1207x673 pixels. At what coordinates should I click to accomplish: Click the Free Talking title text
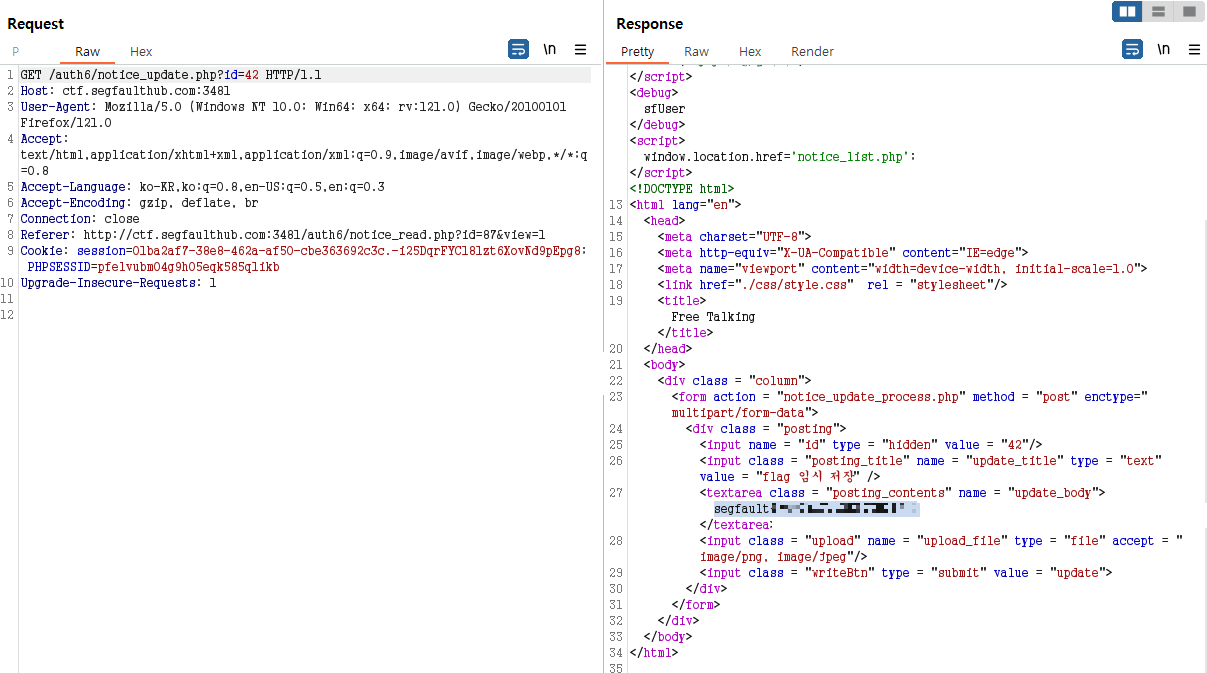click(714, 317)
